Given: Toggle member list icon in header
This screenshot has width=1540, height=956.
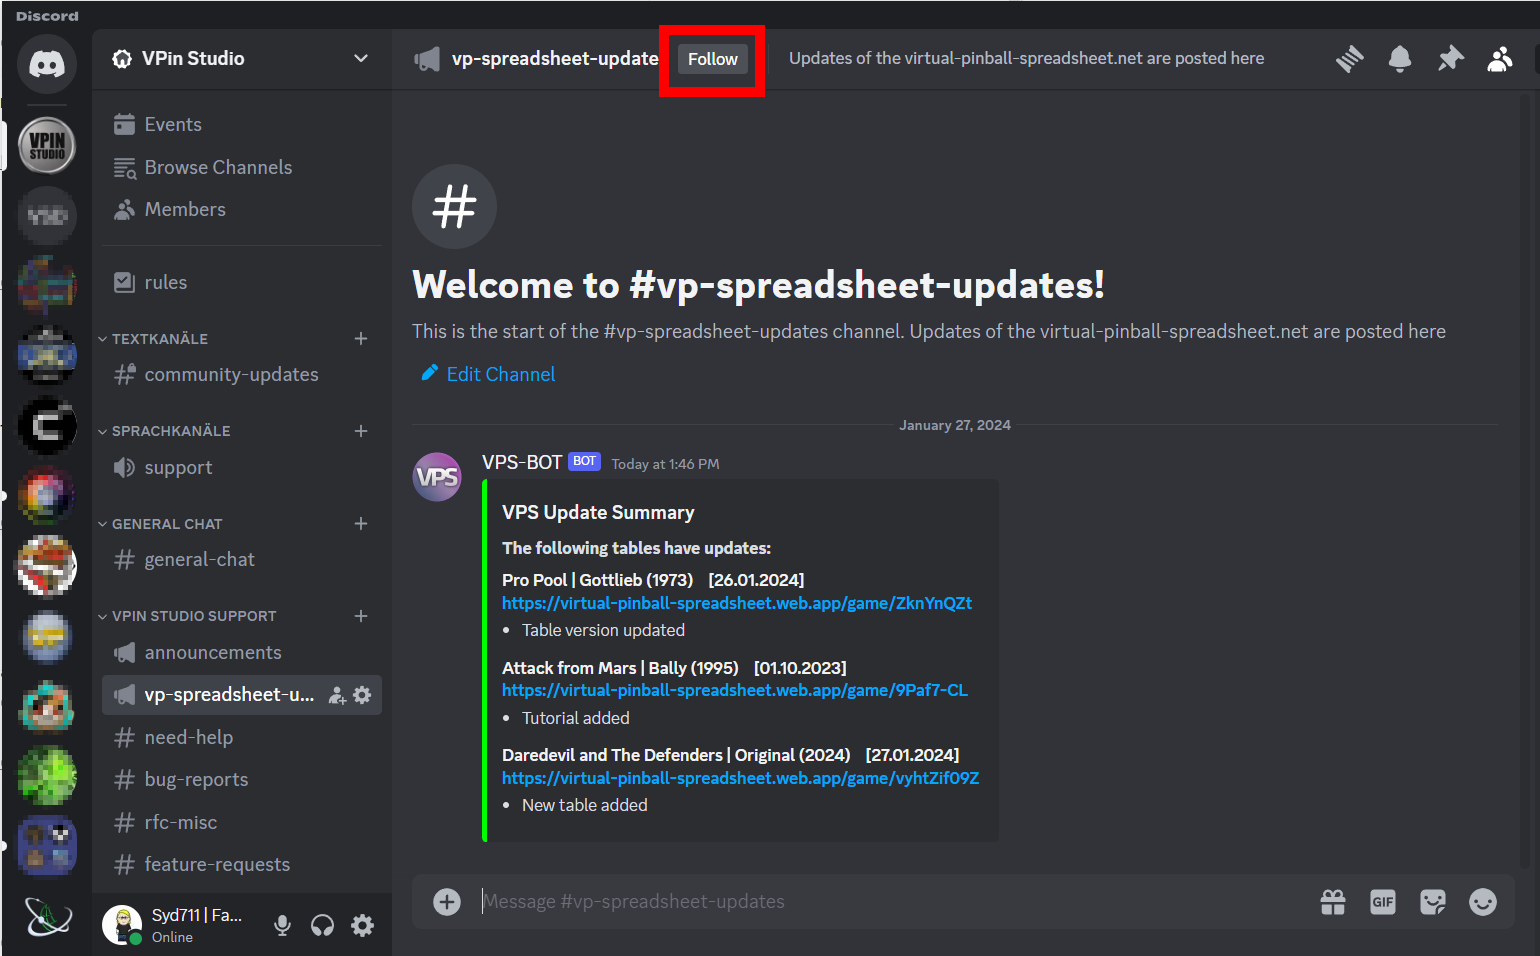Looking at the screenshot, I should (1500, 59).
